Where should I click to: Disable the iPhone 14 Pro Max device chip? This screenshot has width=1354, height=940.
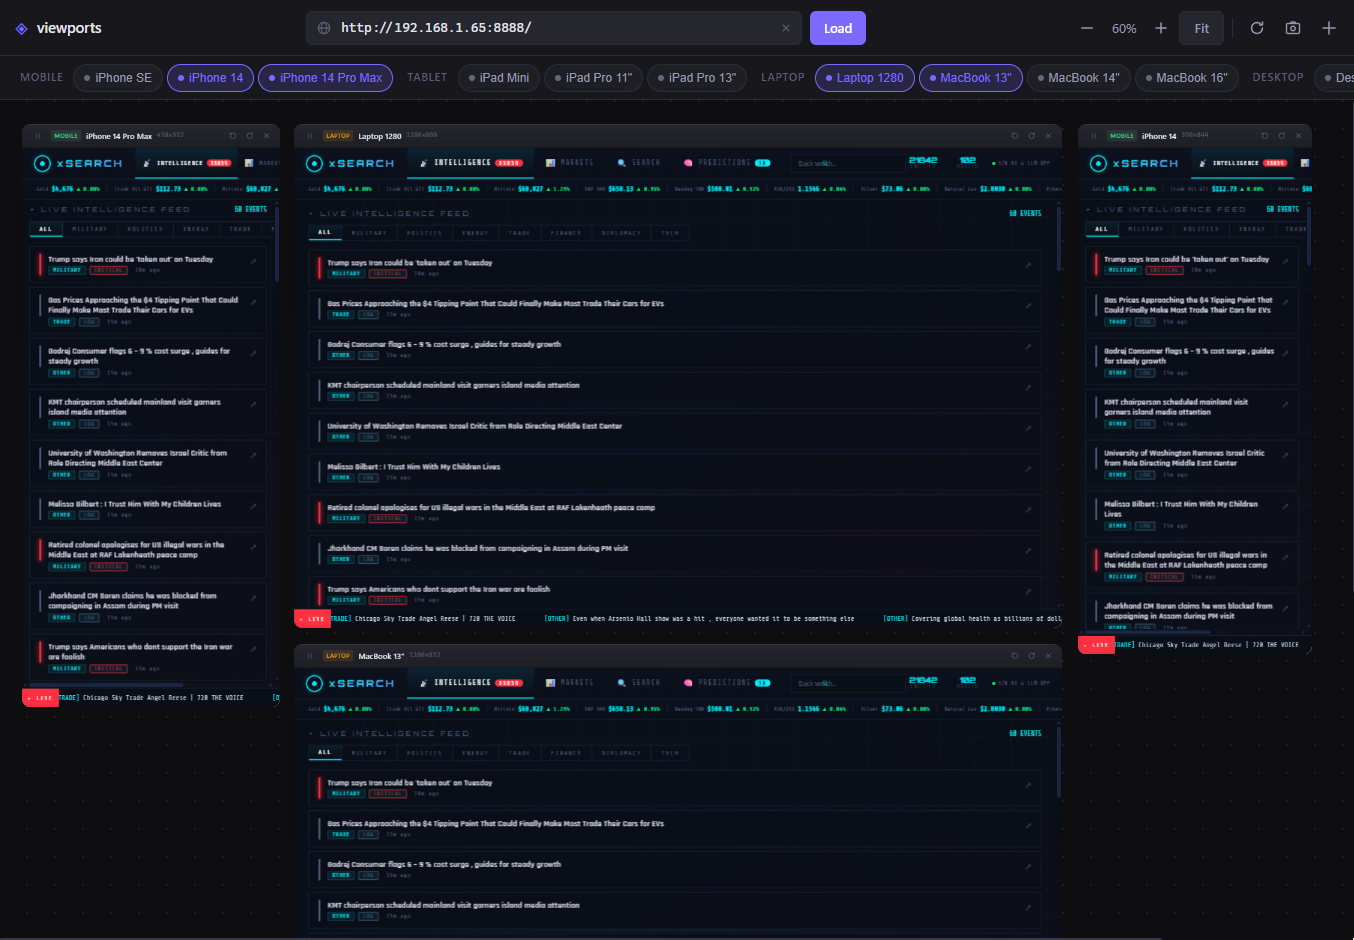(x=325, y=78)
